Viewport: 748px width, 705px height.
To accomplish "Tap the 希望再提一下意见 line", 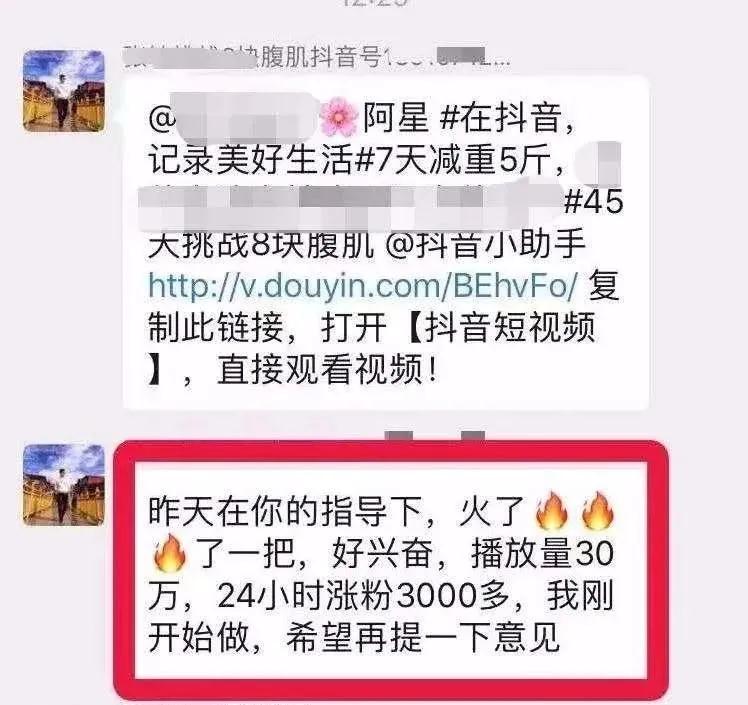I will (423, 637).
